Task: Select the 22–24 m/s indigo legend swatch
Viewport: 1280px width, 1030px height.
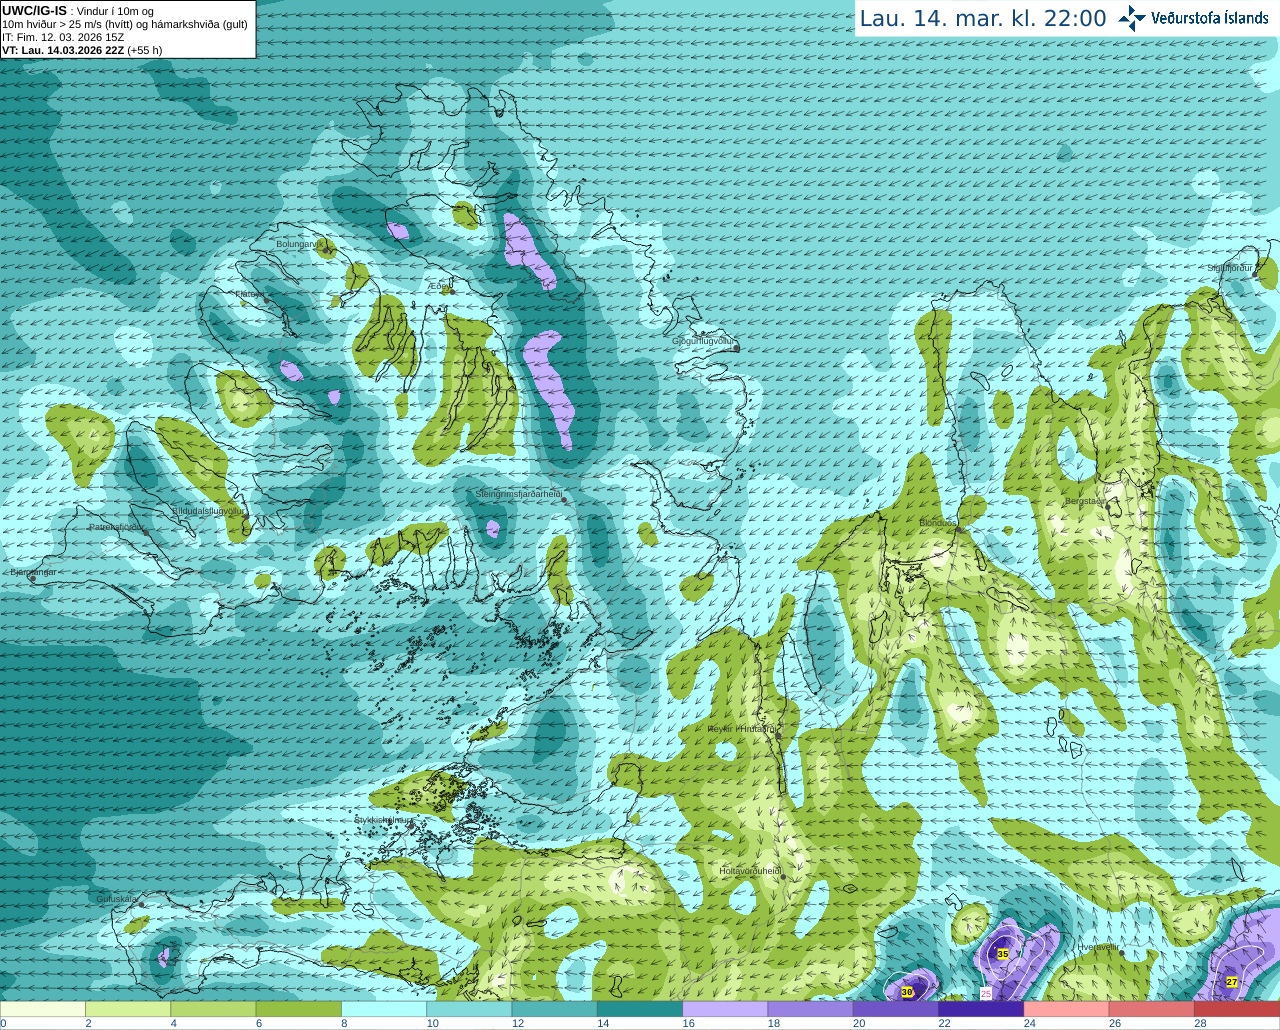Action: tap(981, 1008)
